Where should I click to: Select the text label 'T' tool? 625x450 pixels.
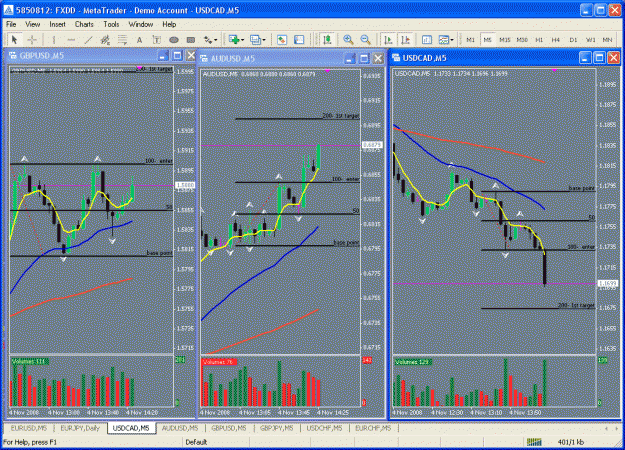pos(156,39)
